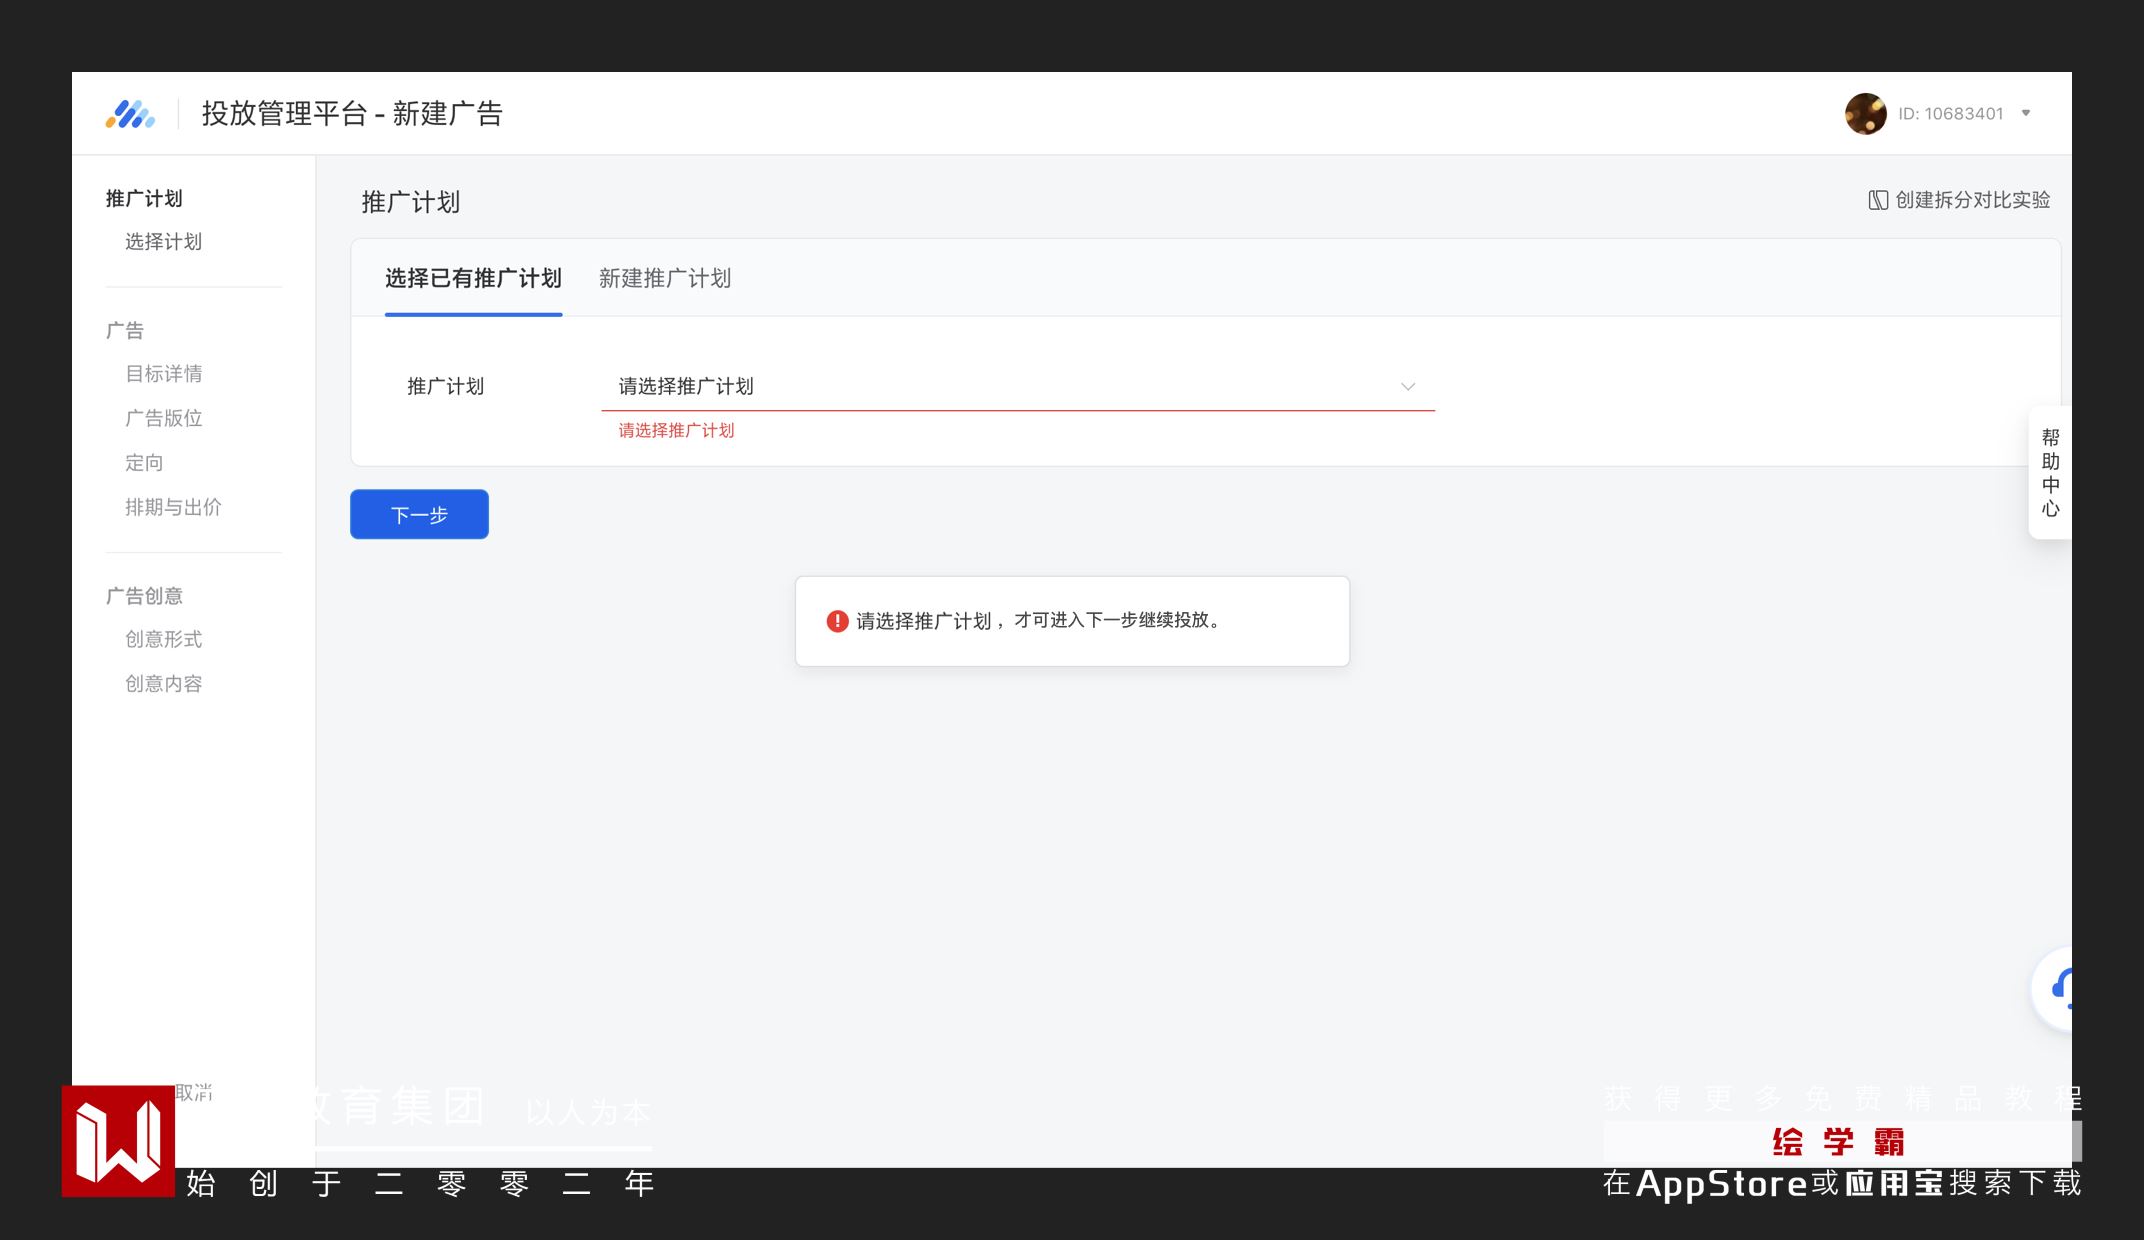This screenshot has width=2144, height=1240.
Task: Open the 请选择推广计划 dropdown field
Action: tap(1000, 386)
